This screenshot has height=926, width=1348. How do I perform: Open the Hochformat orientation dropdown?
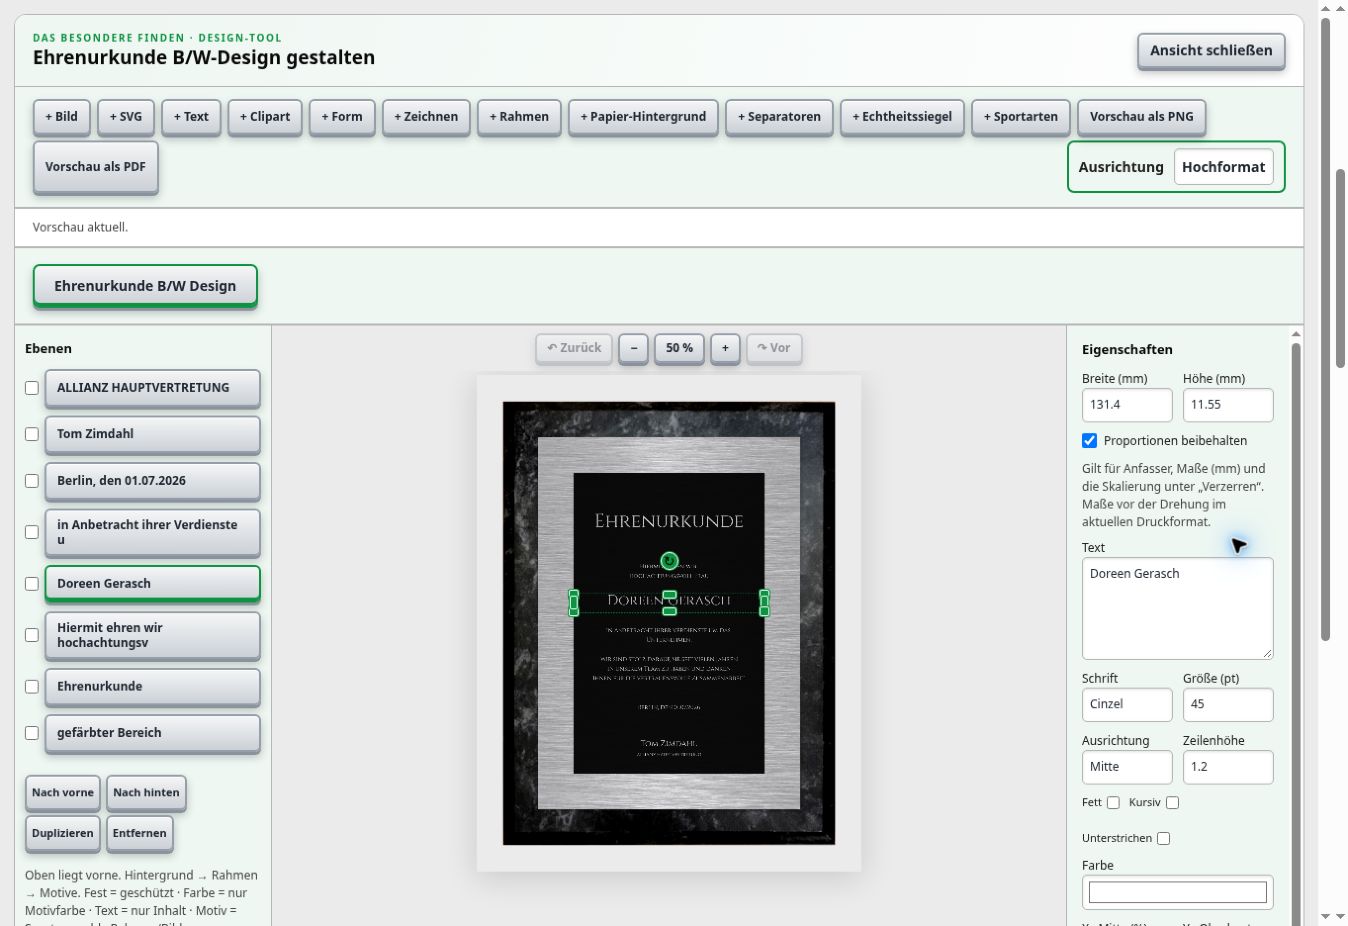pyautogui.click(x=1224, y=167)
